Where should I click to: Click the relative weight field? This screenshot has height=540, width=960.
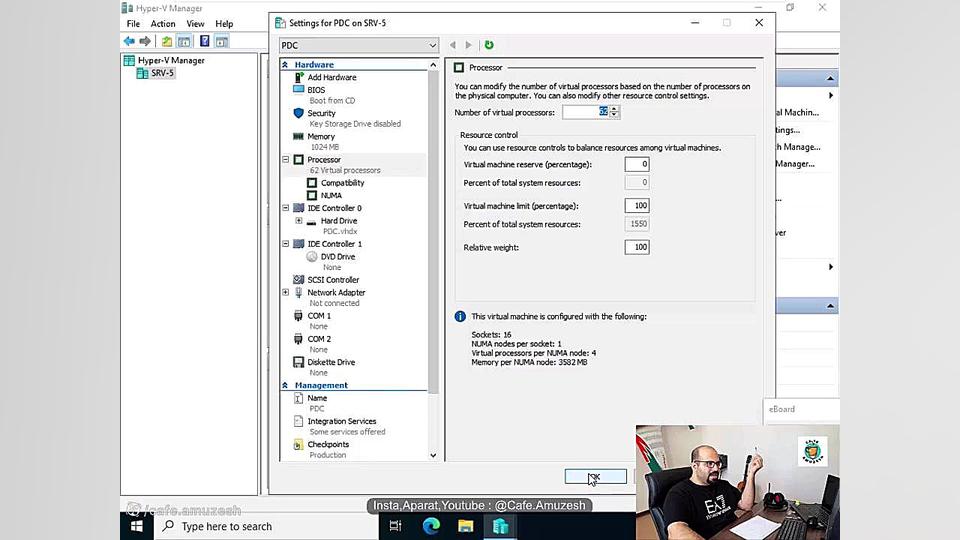tap(637, 247)
